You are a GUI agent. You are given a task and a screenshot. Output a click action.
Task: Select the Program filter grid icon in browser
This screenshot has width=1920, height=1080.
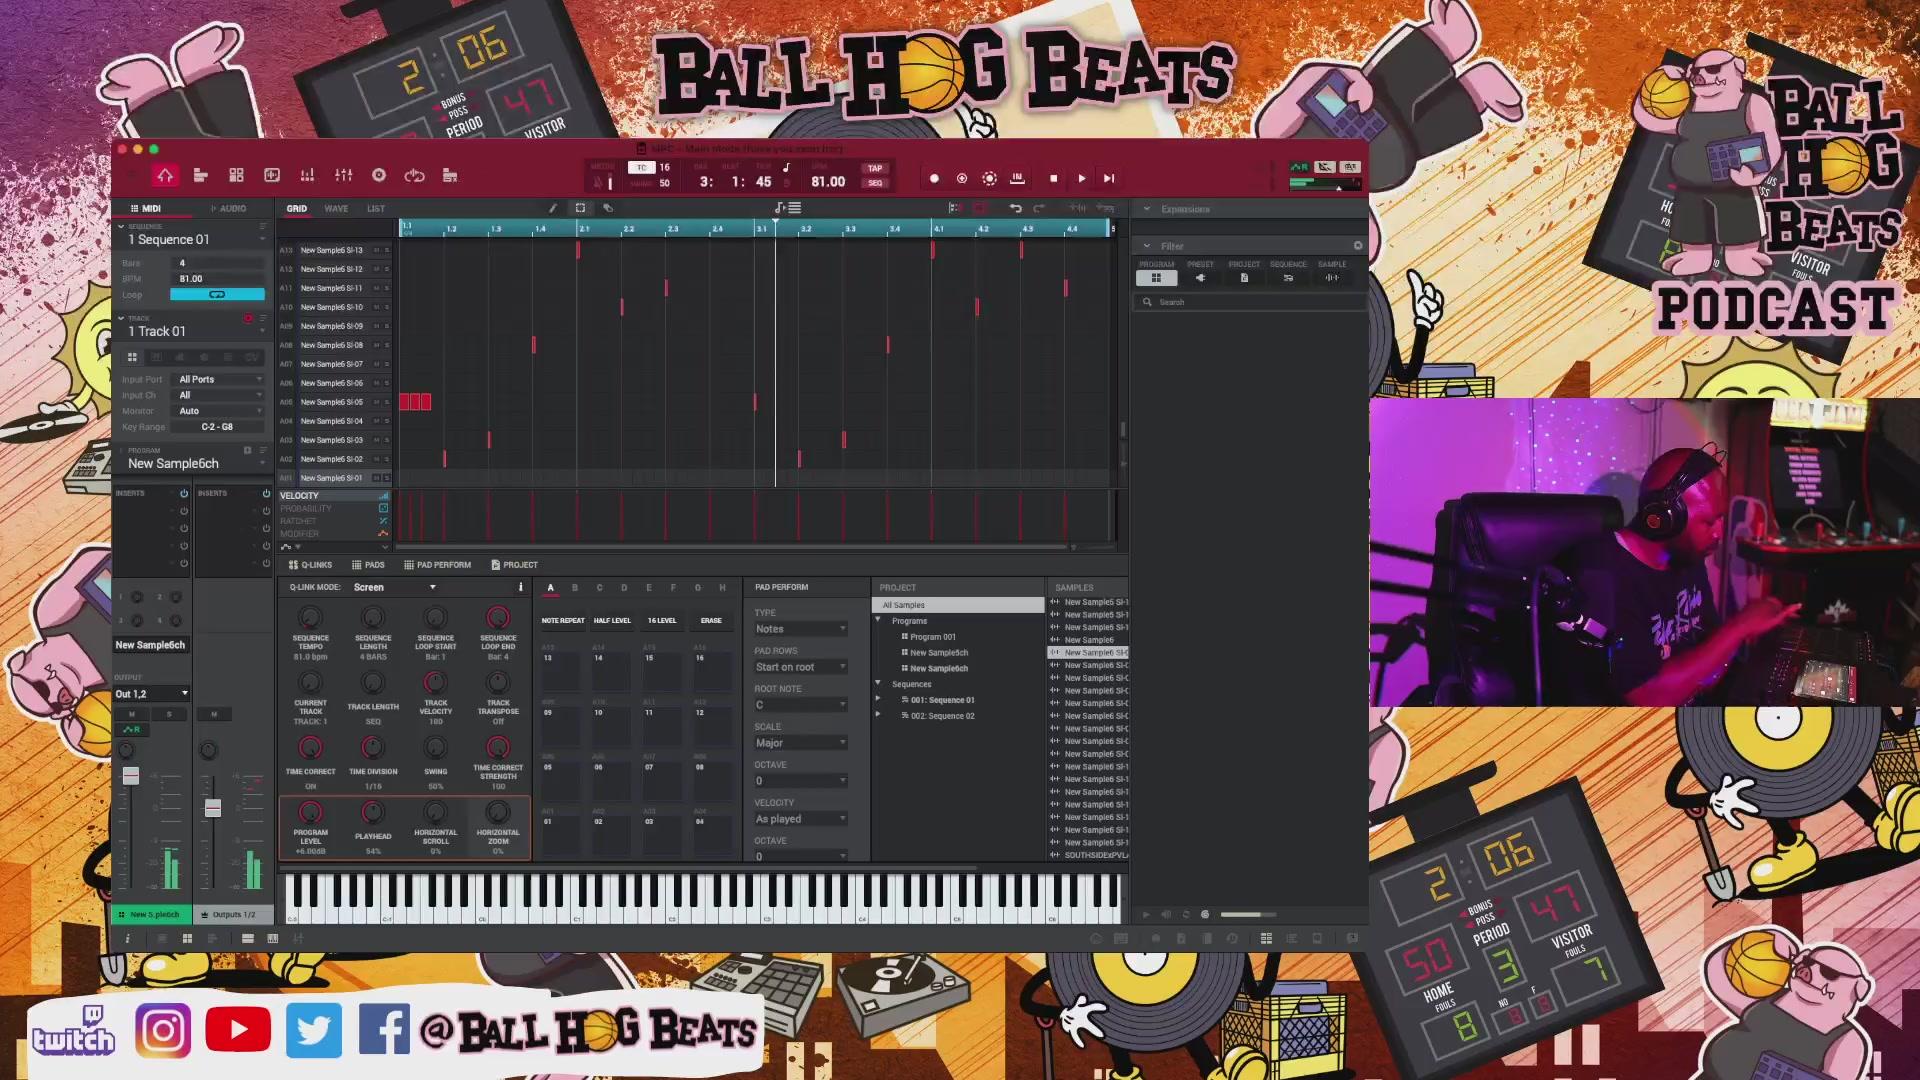tap(1156, 278)
